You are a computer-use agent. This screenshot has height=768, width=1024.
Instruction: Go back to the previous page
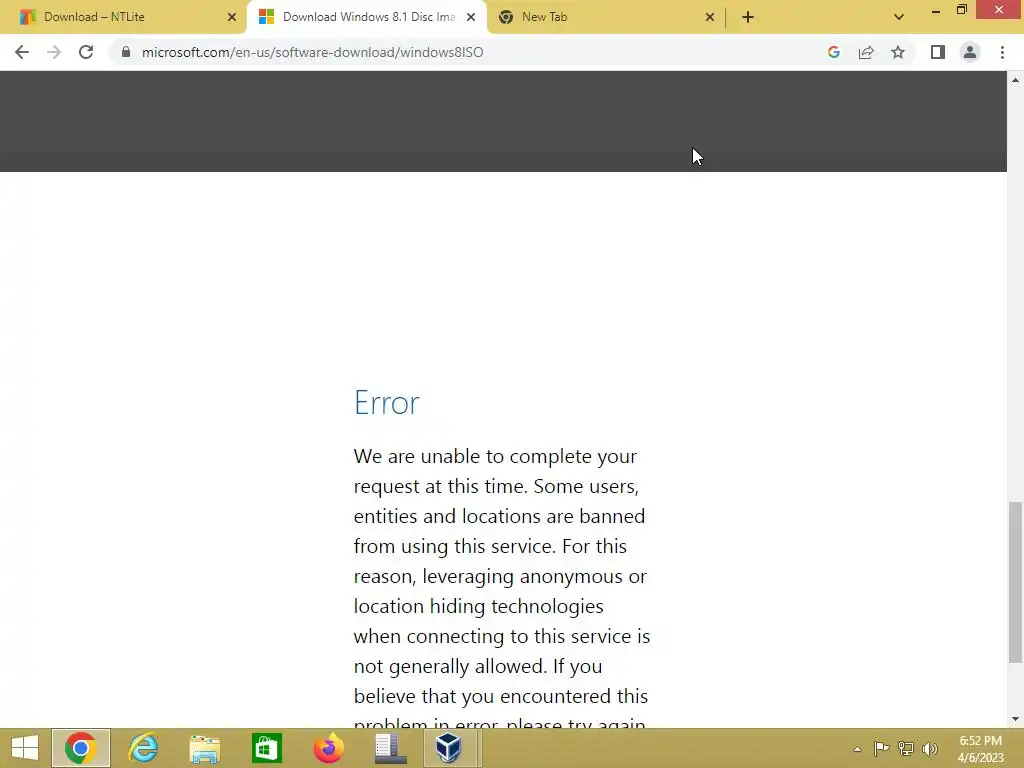pos(22,52)
